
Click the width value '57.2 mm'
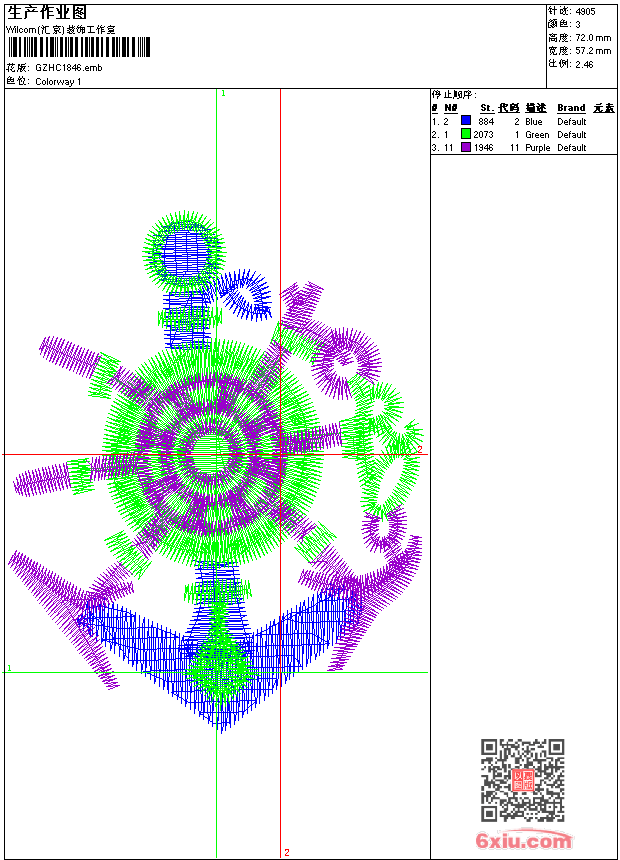tap(593, 51)
